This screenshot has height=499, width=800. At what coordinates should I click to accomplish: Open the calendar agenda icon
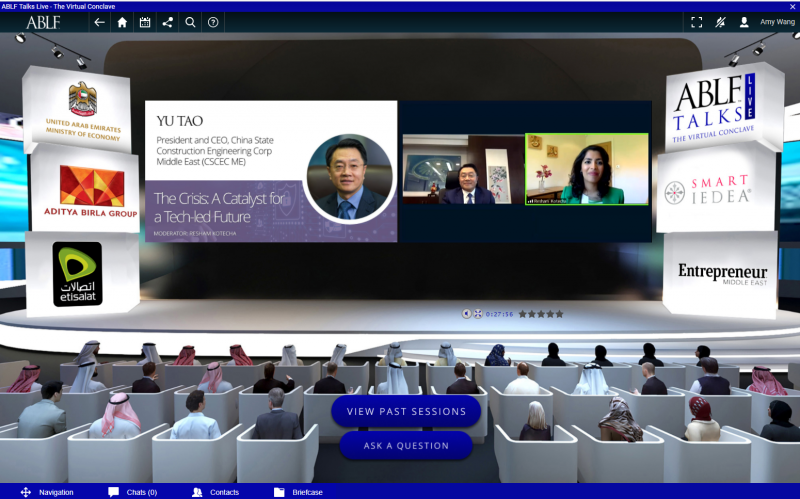coord(145,22)
